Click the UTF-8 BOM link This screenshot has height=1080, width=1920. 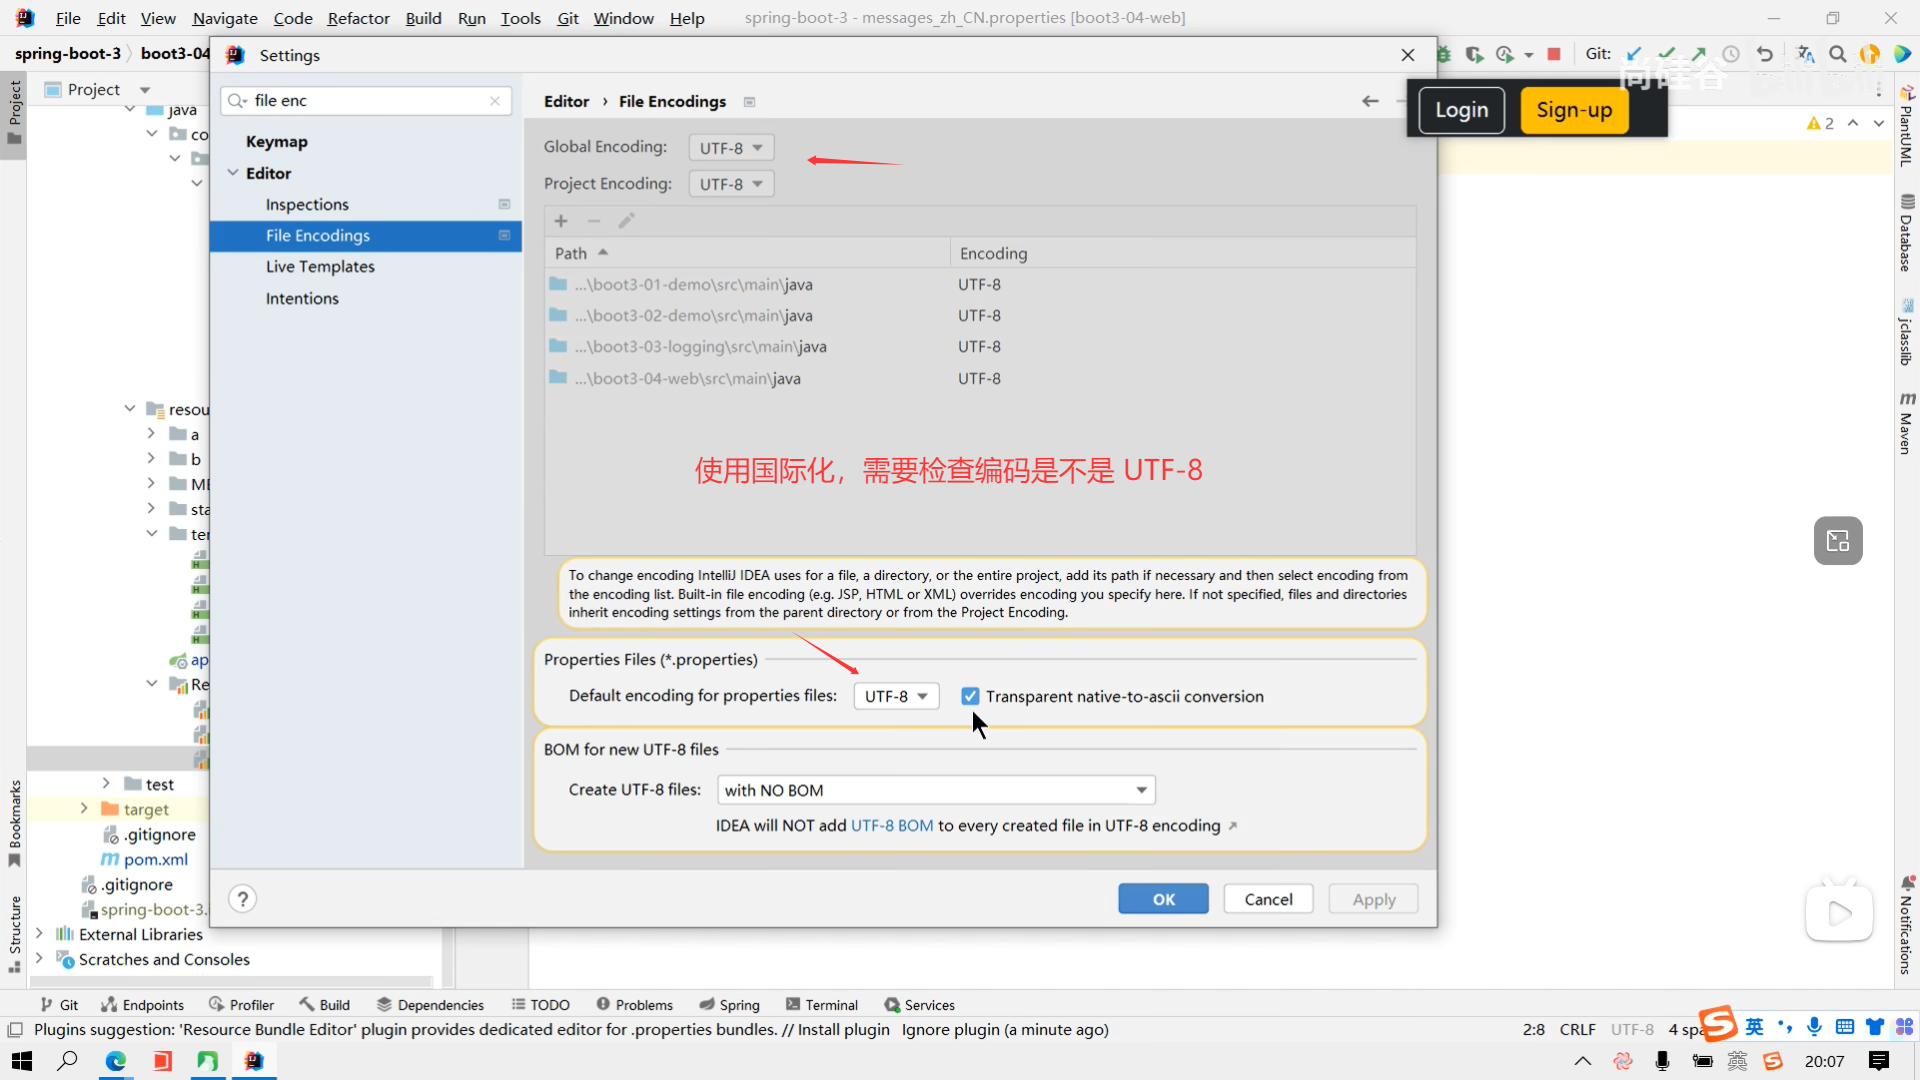[891, 826]
